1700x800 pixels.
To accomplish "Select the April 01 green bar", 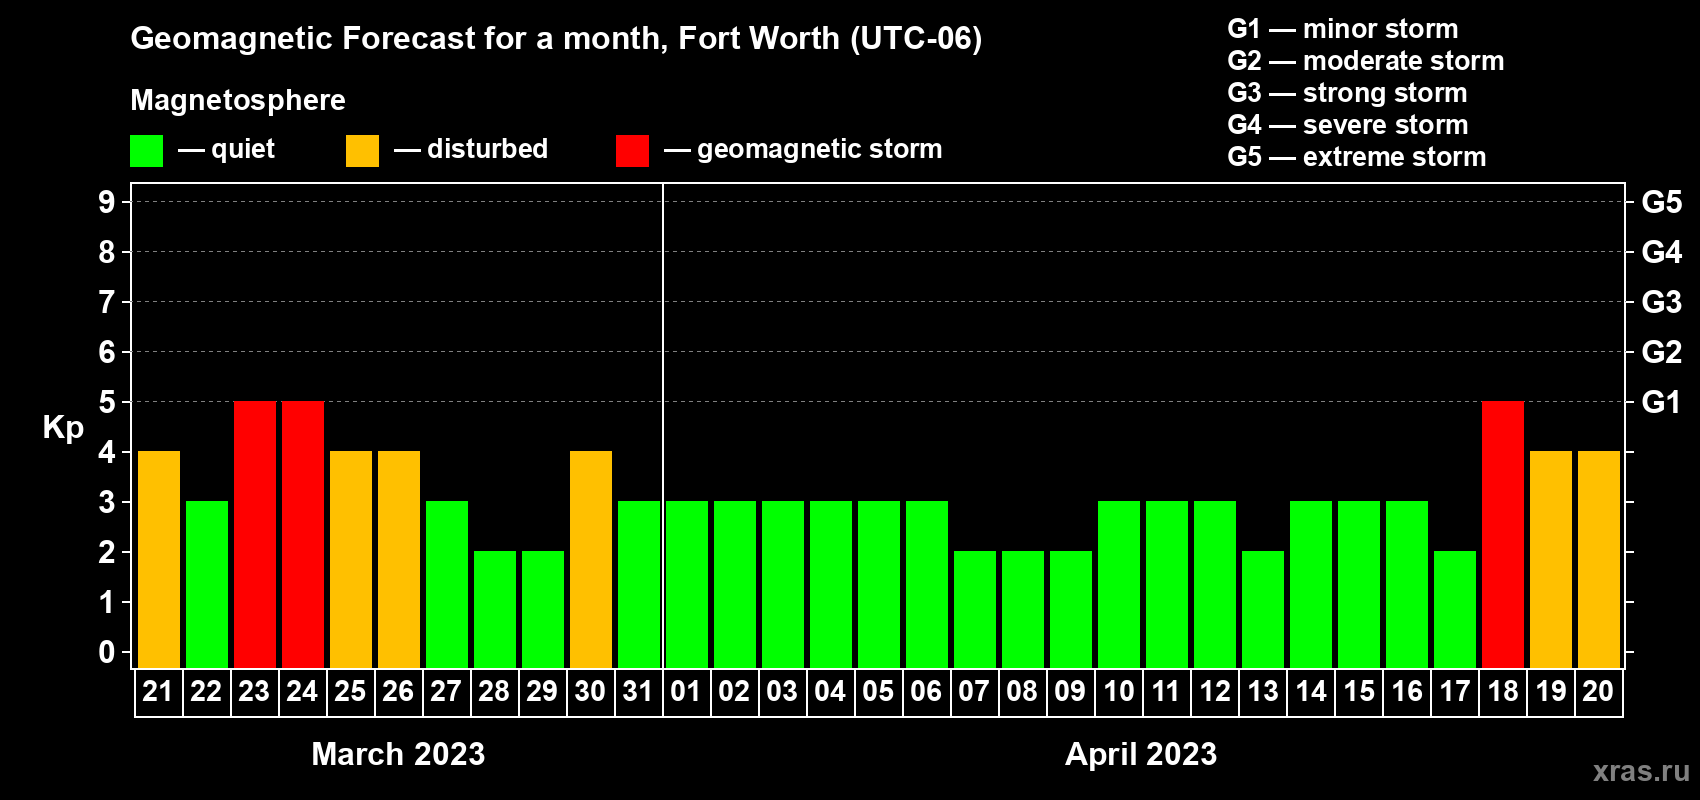I will (687, 585).
